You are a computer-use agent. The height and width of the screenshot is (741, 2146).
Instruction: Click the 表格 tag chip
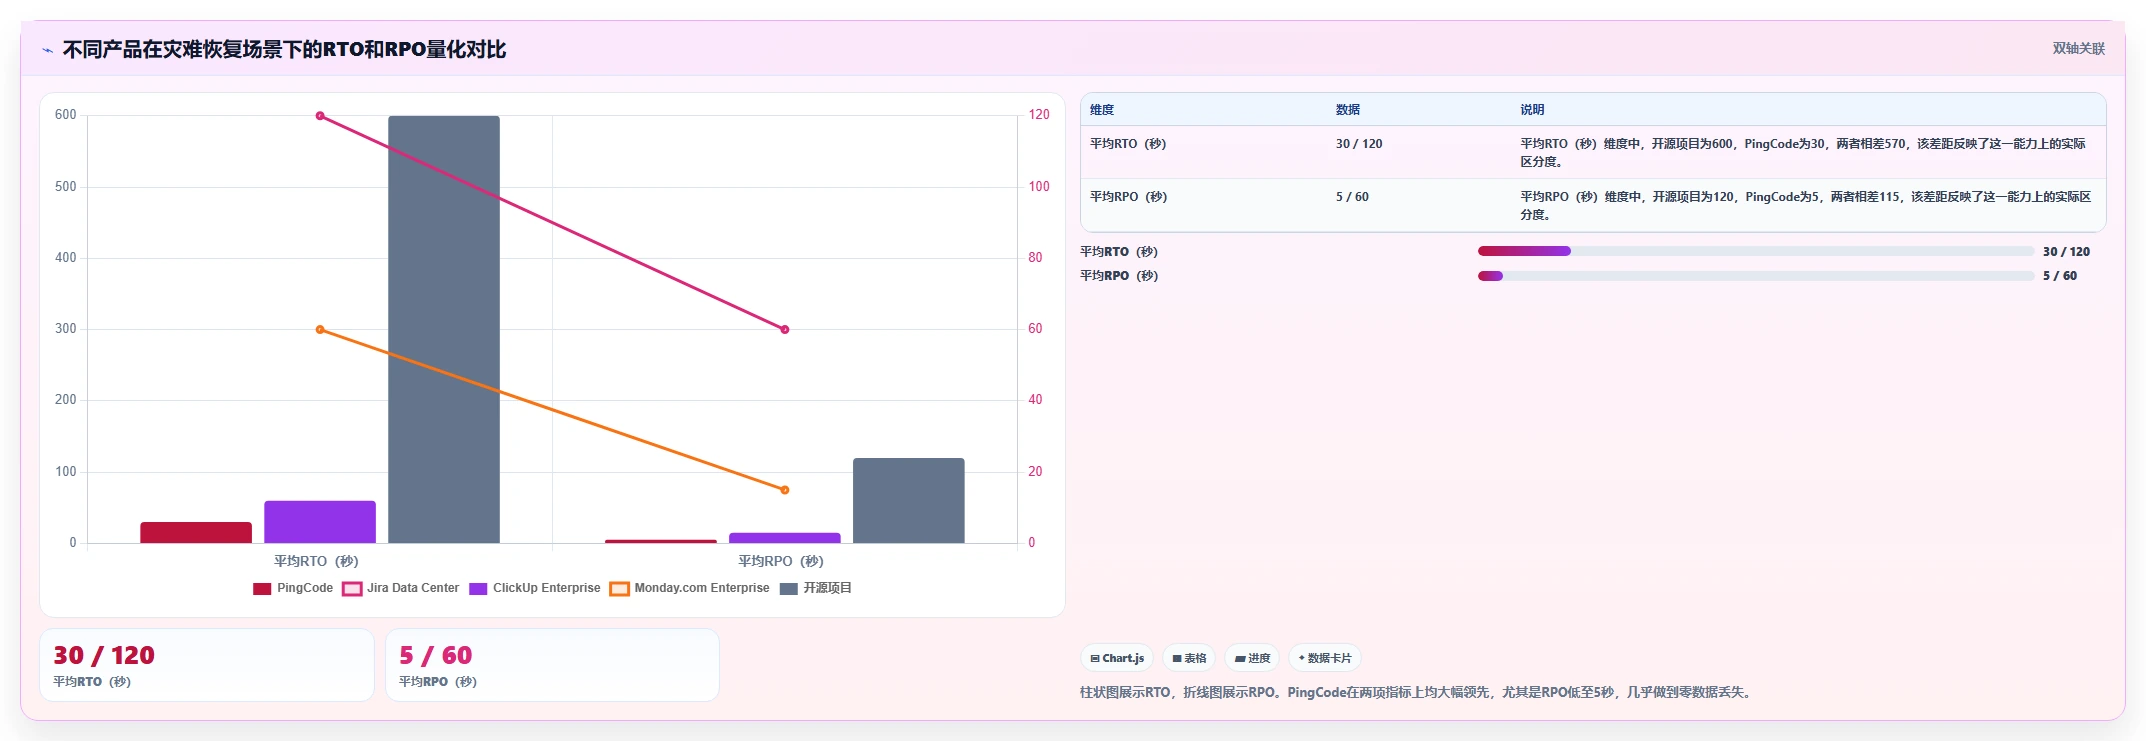1189,658
